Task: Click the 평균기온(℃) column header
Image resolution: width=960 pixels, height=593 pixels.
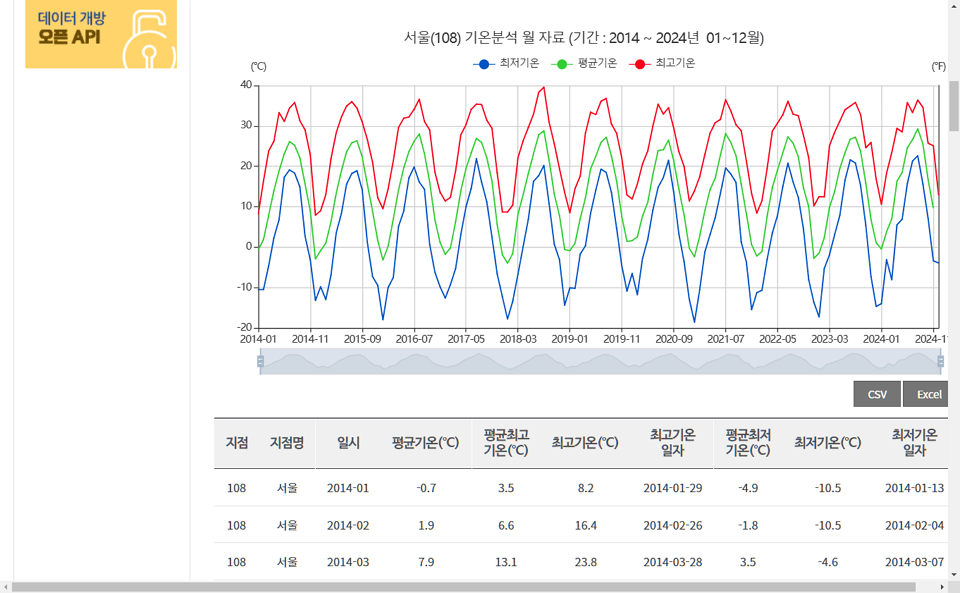Action: (426, 443)
